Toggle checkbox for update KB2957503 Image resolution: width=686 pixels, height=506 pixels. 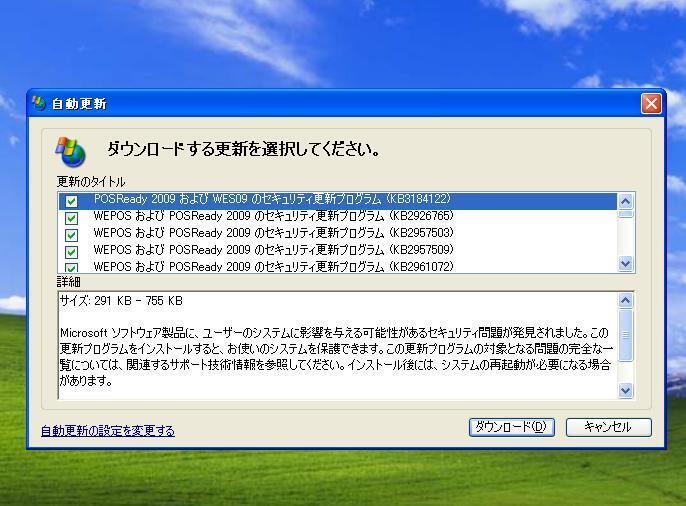(x=71, y=235)
